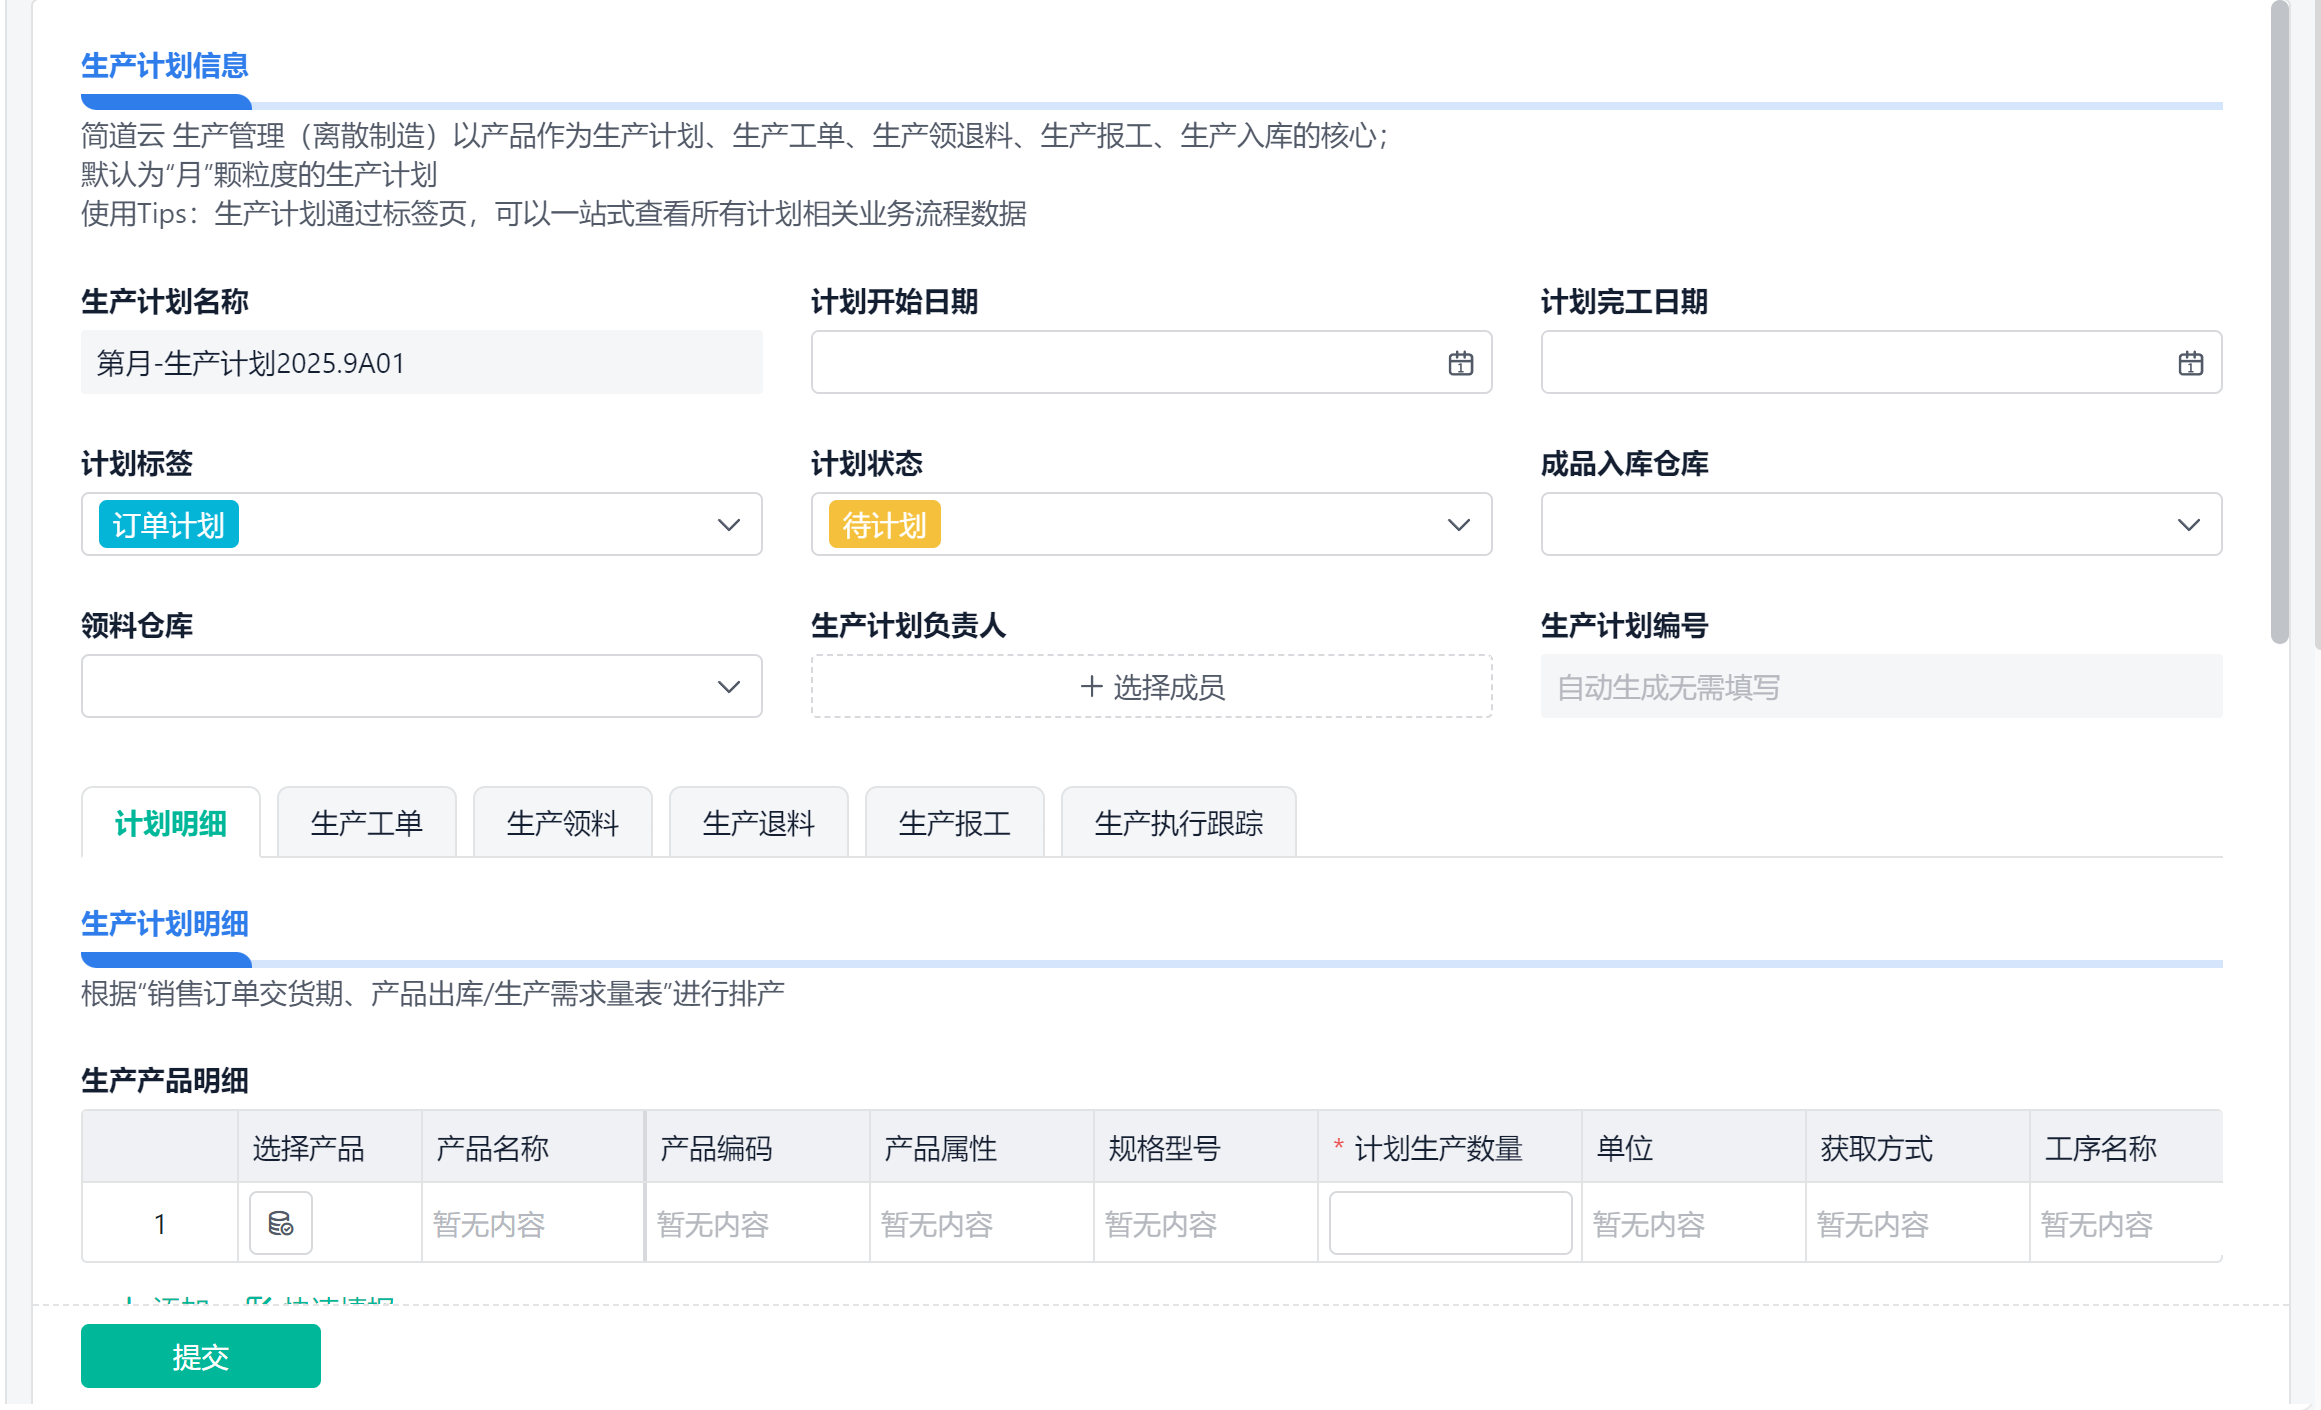The height and width of the screenshot is (1410, 2321).
Task: Click 选择成员 to assign plan owner
Action: click(x=1168, y=687)
